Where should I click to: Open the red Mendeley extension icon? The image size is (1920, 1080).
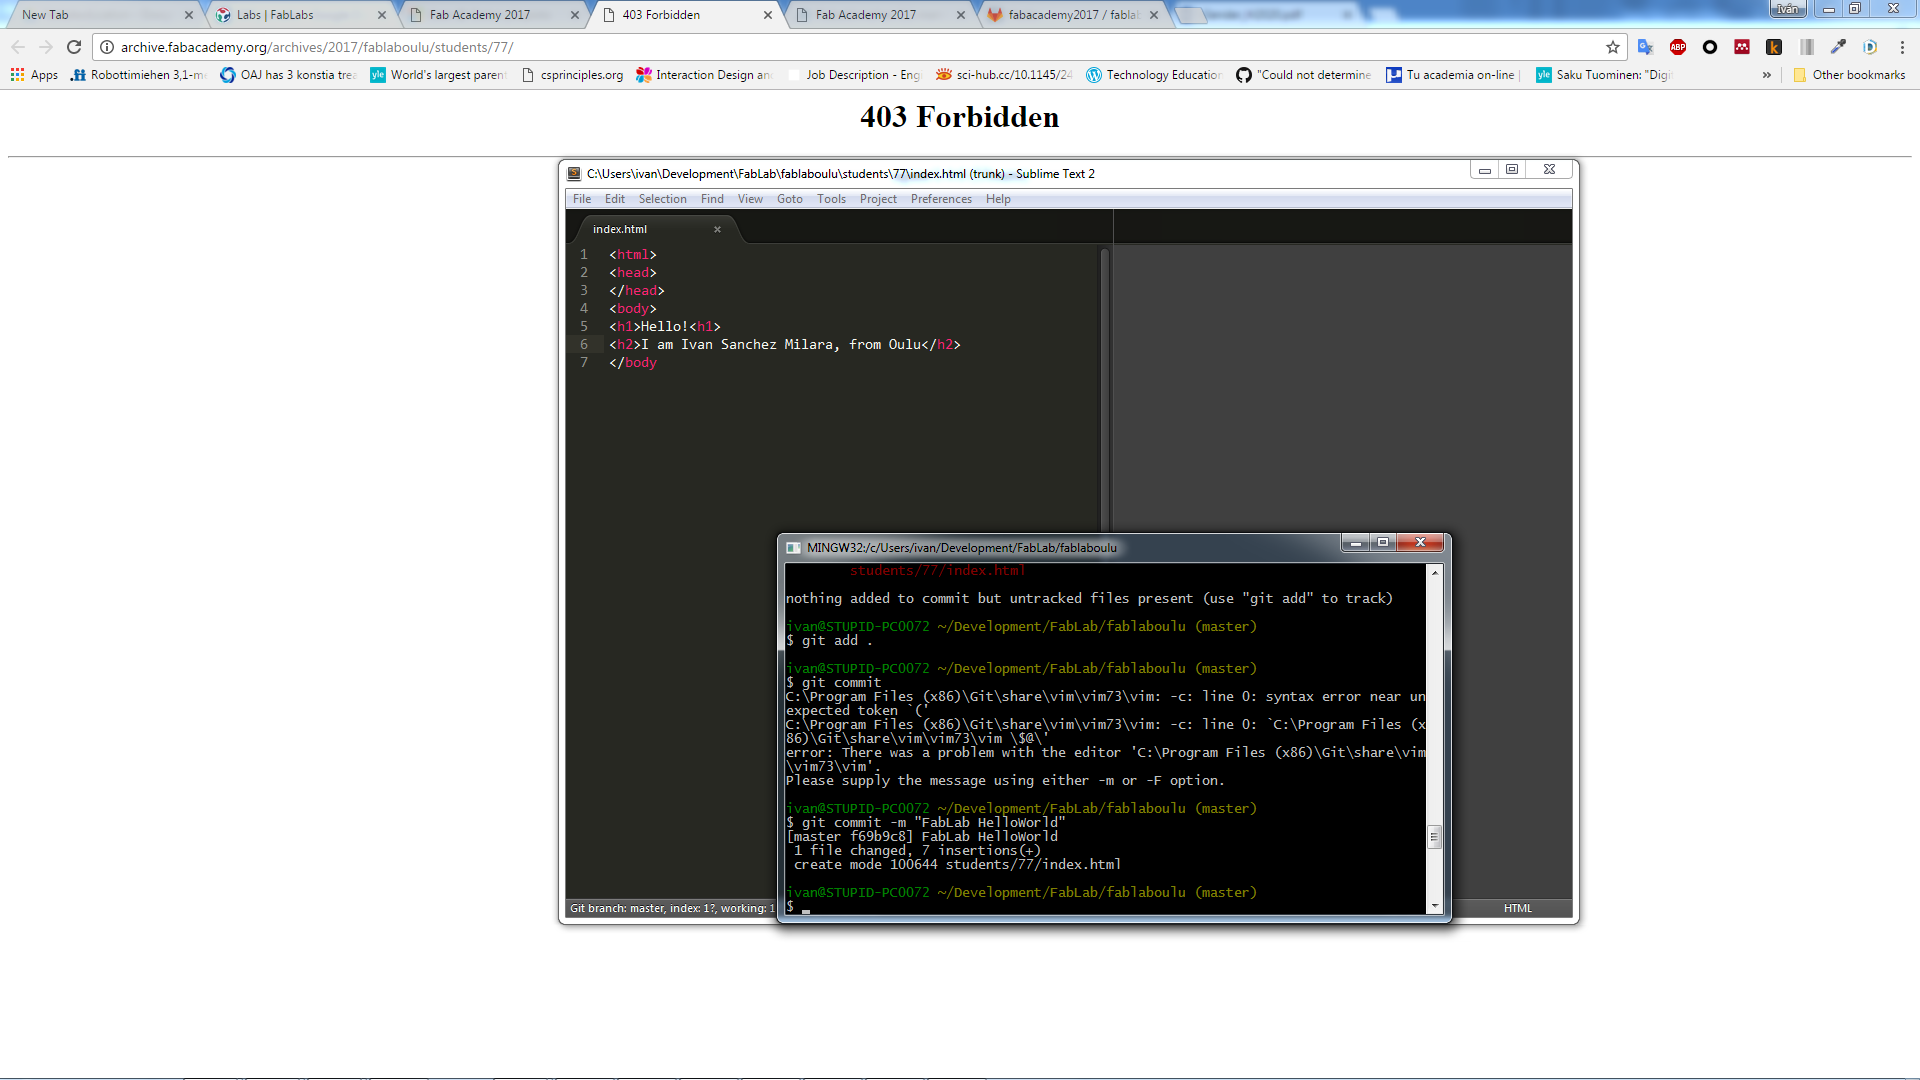point(1742,47)
